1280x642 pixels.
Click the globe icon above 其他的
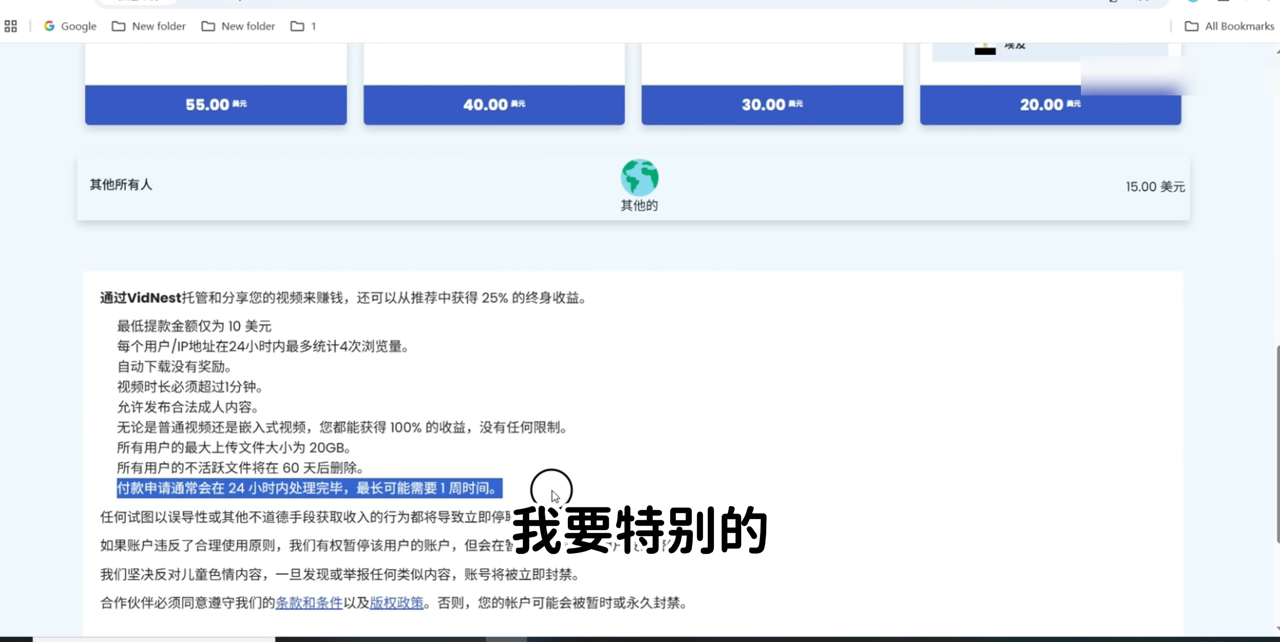tap(639, 178)
